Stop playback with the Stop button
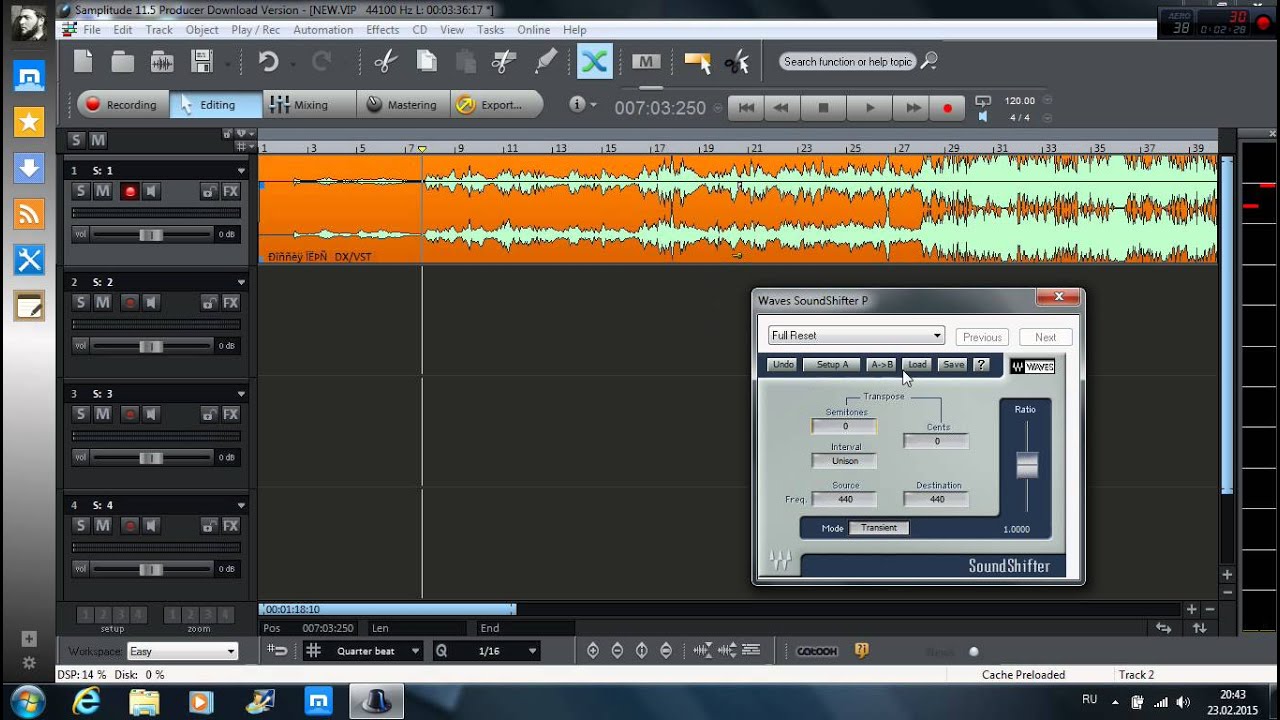Image resolution: width=1280 pixels, height=720 pixels. (824, 107)
